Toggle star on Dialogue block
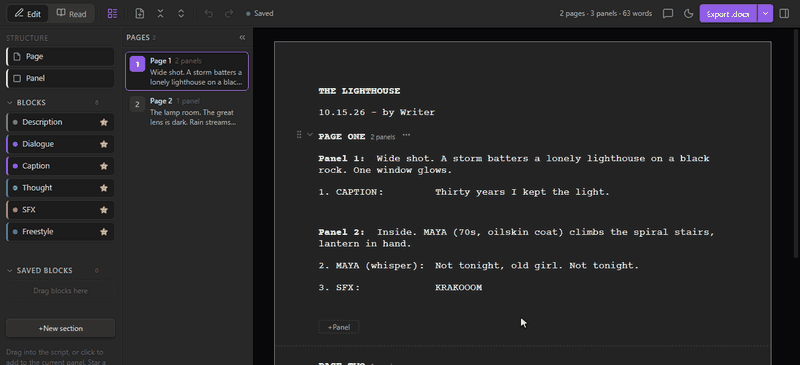The image size is (800, 365). point(104,144)
